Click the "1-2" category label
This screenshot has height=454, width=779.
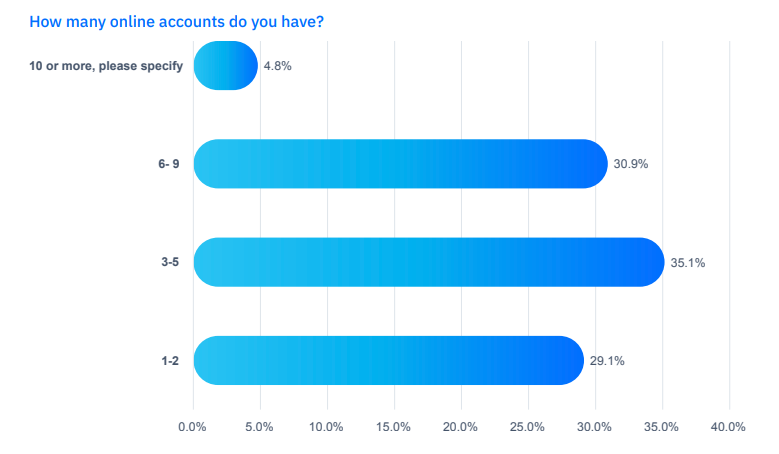169,361
